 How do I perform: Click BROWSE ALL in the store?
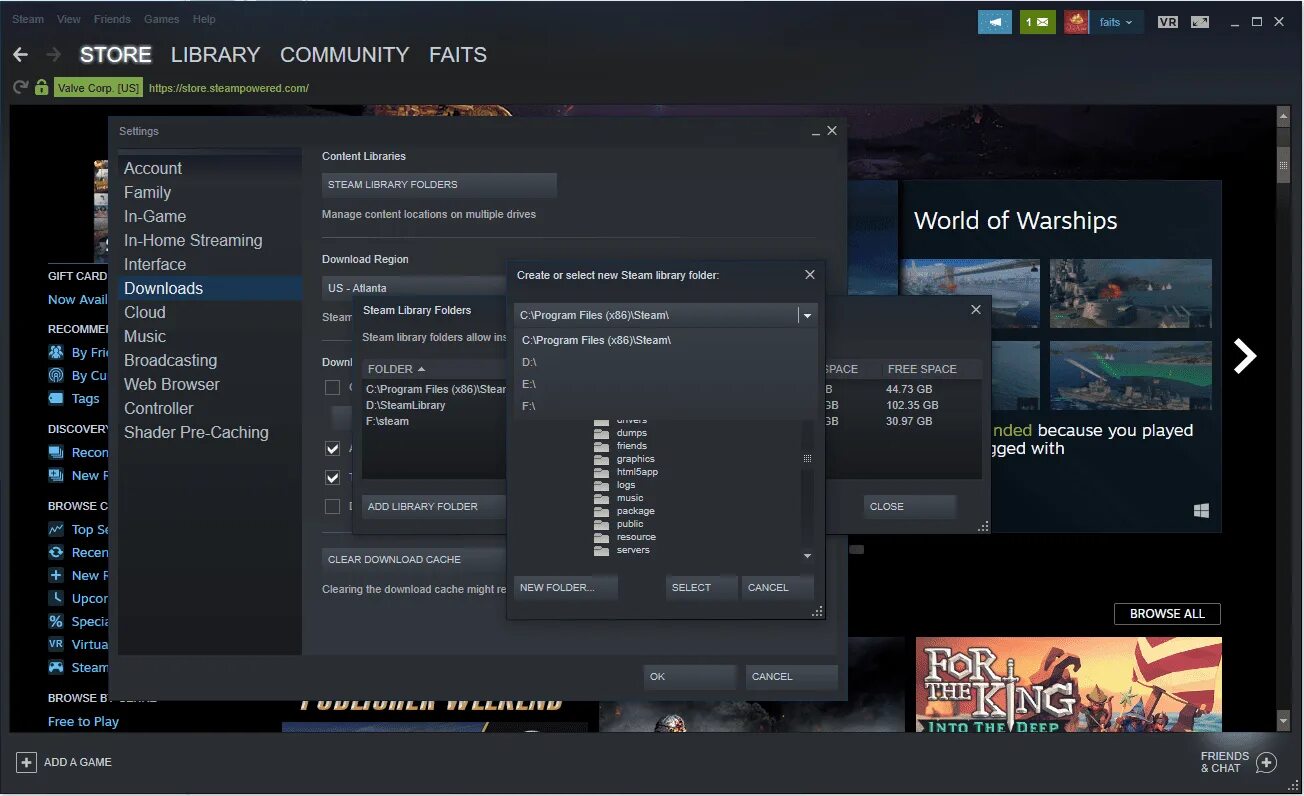pos(1167,614)
